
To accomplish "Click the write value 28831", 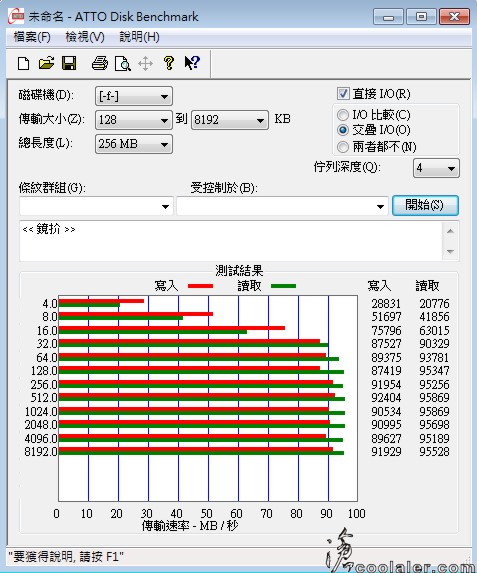I will pyautogui.click(x=386, y=304).
